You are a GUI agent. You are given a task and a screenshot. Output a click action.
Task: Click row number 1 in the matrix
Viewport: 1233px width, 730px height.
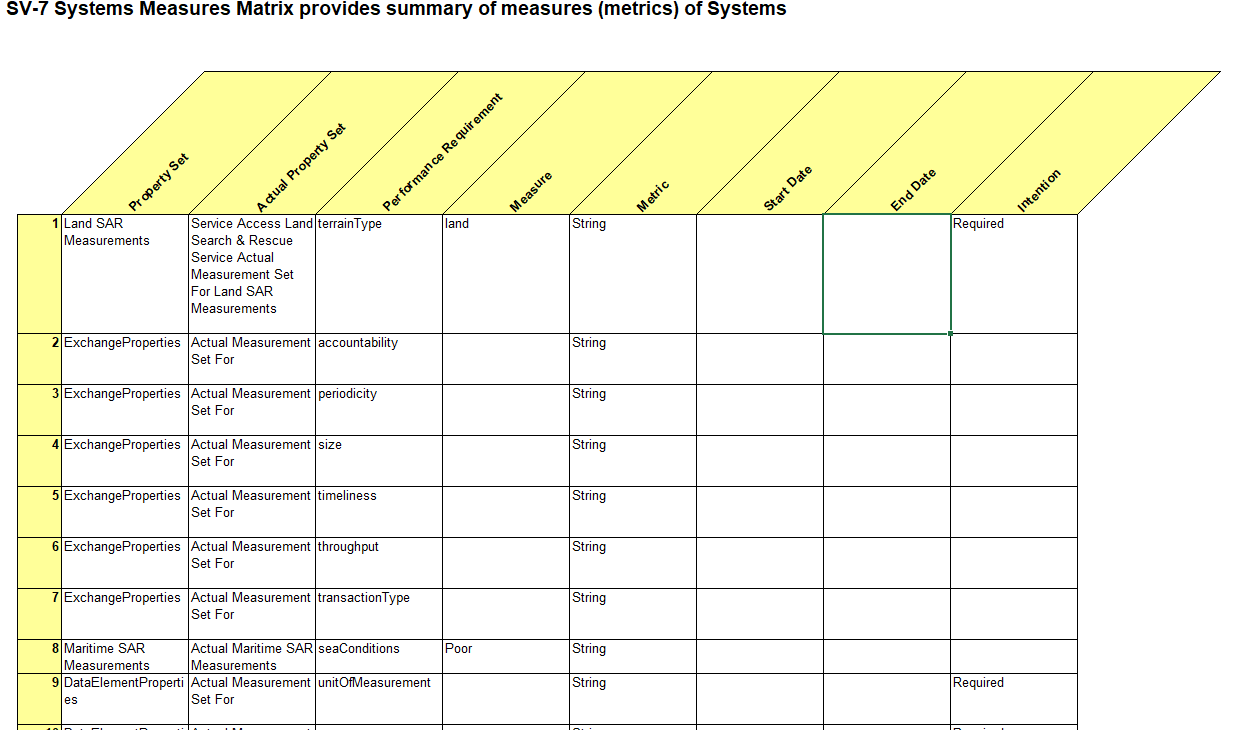coord(40,274)
